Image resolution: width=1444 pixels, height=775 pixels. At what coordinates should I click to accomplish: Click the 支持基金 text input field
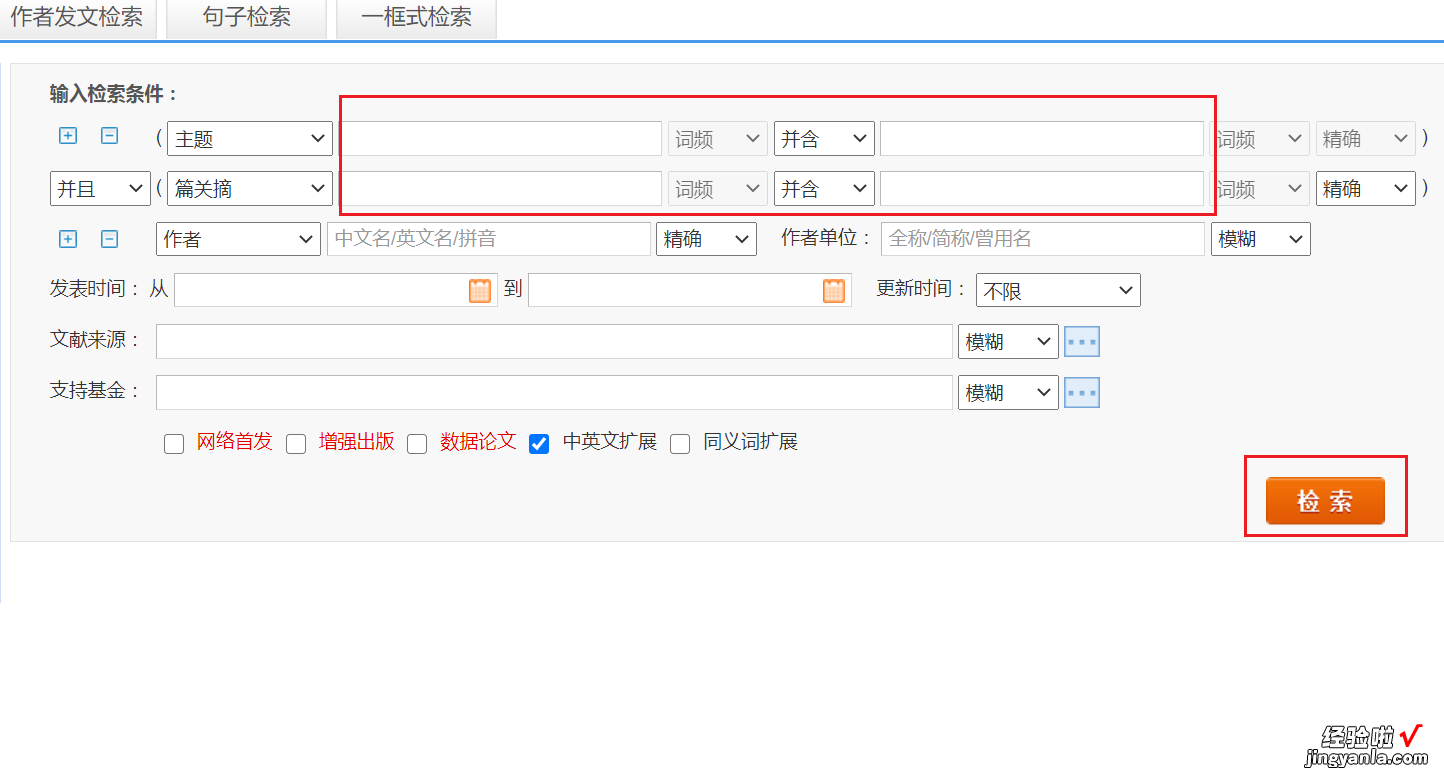554,392
